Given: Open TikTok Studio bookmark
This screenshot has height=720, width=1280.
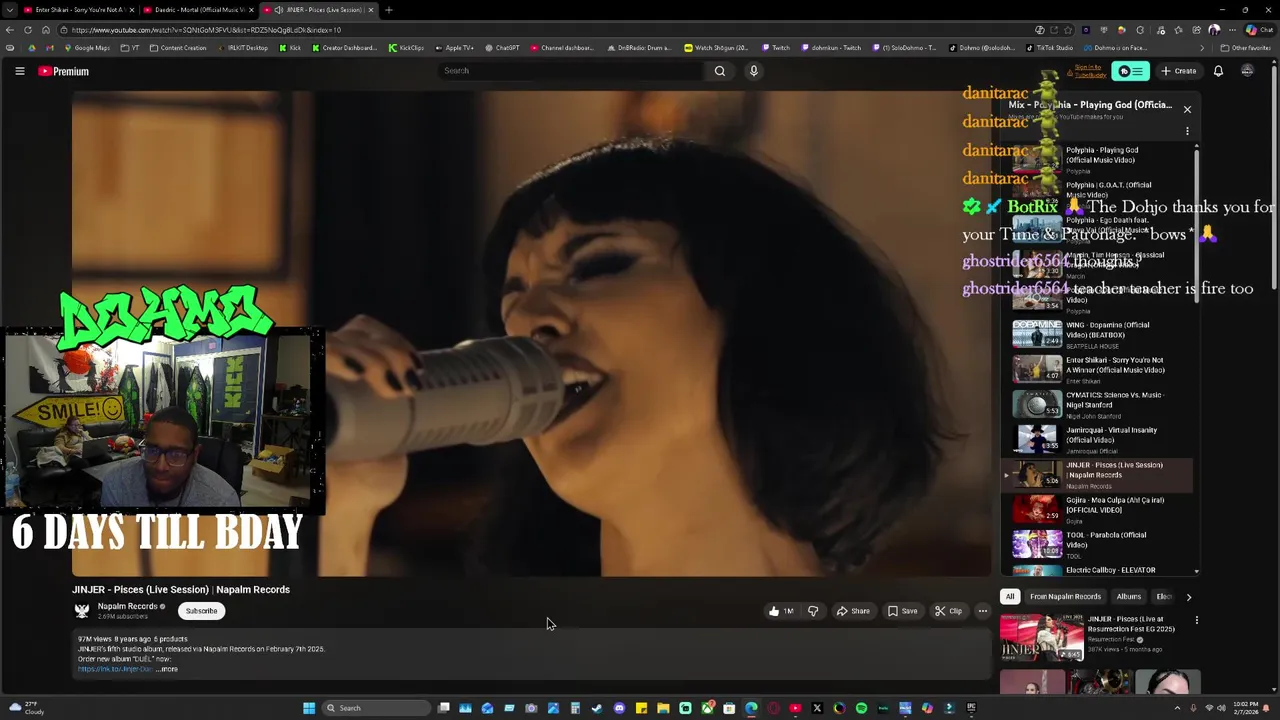Looking at the screenshot, I should pyautogui.click(x=1048, y=48).
